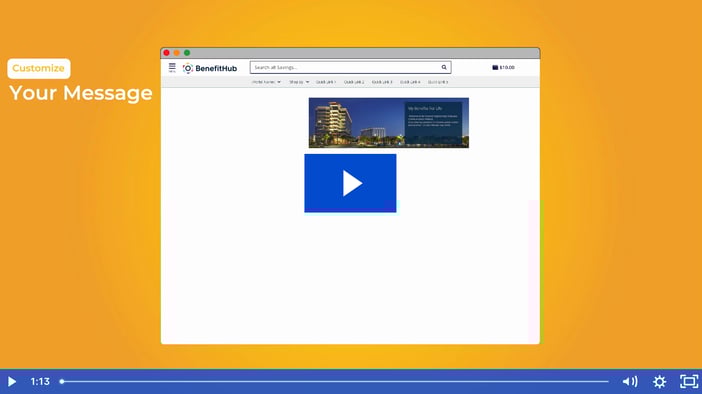Open Quick Link 4
The image size is (702, 394).
click(x=410, y=82)
